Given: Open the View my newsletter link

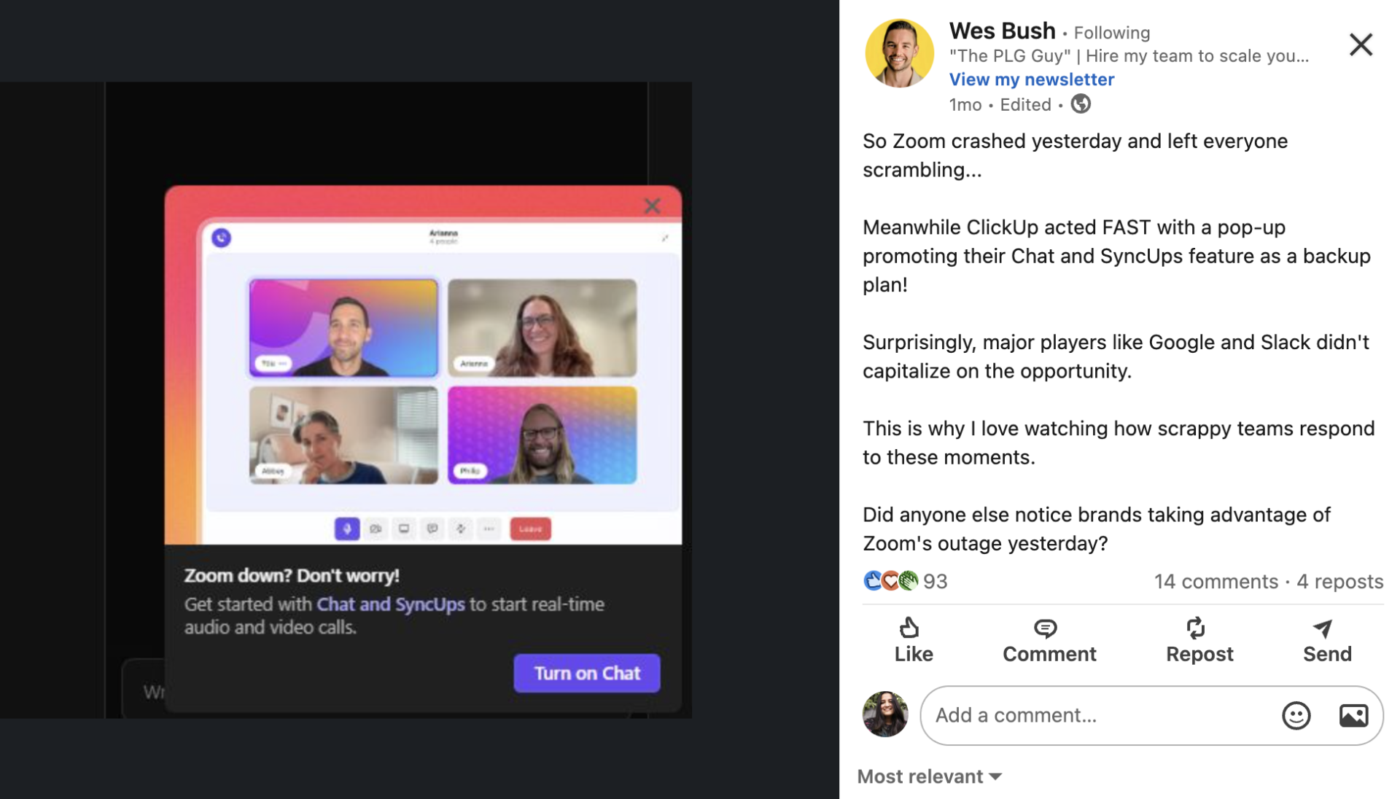Looking at the screenshot, I should (x=1031, y=79).
